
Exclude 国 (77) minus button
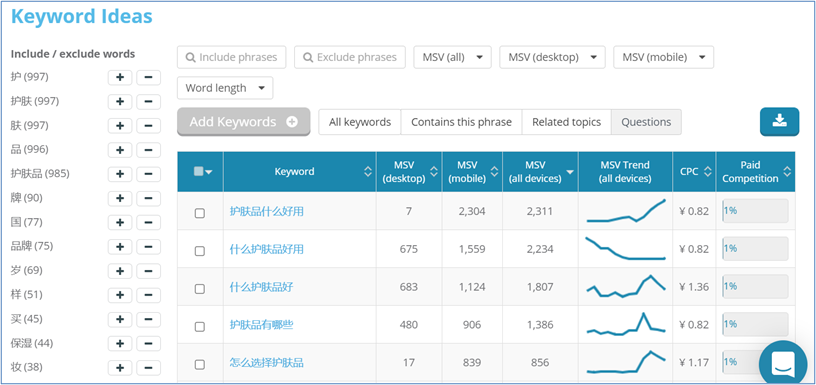click(148, 222)
